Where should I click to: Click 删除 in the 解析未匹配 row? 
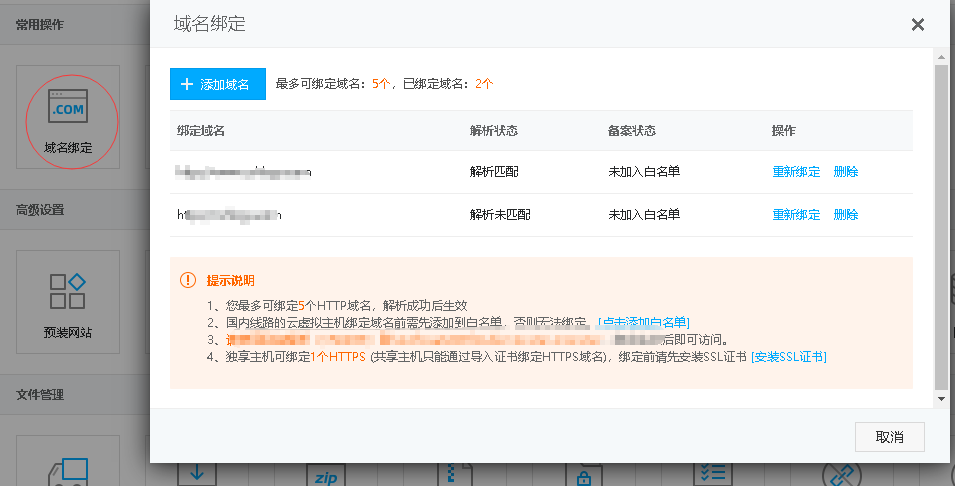(845, 214)
